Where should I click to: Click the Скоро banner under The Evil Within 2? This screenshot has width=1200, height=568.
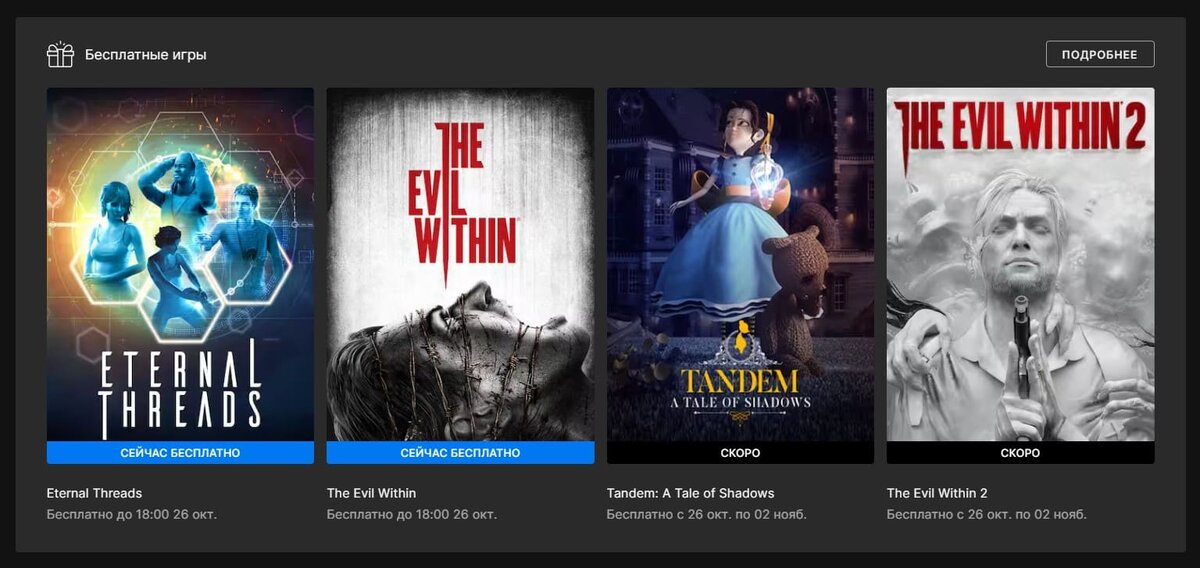pos(1020,453)
